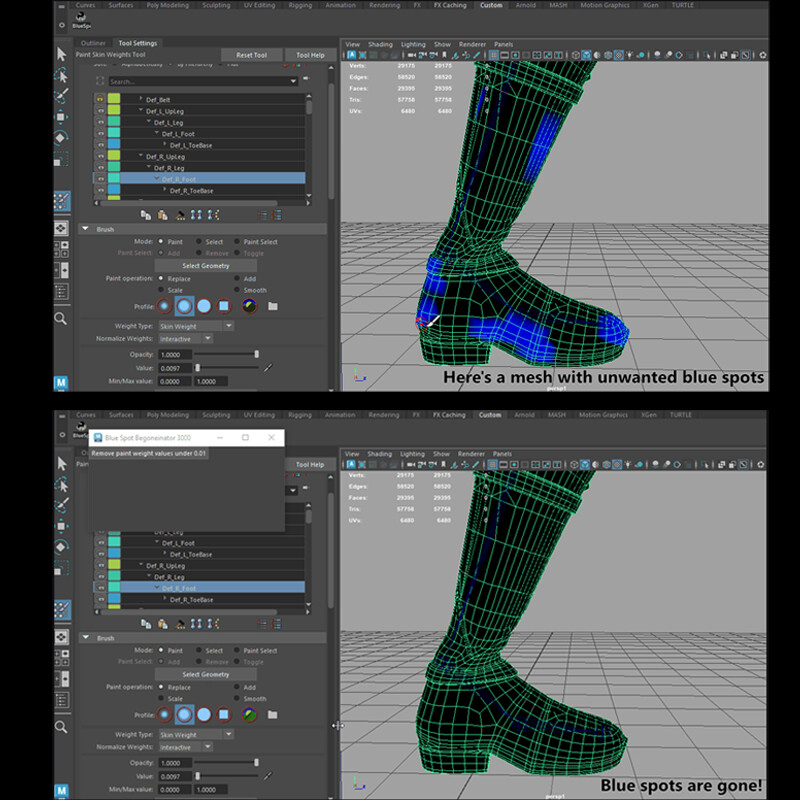Viewport: 800px width, 800px height.
Task: Click Reset Tool in the top window
Action: [x=251, y=55]
